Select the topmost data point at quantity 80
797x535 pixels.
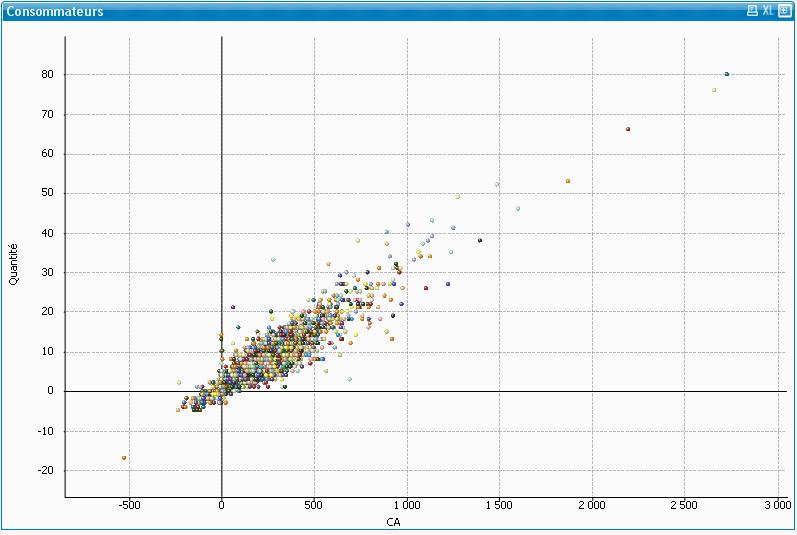(x=727, y=74)
